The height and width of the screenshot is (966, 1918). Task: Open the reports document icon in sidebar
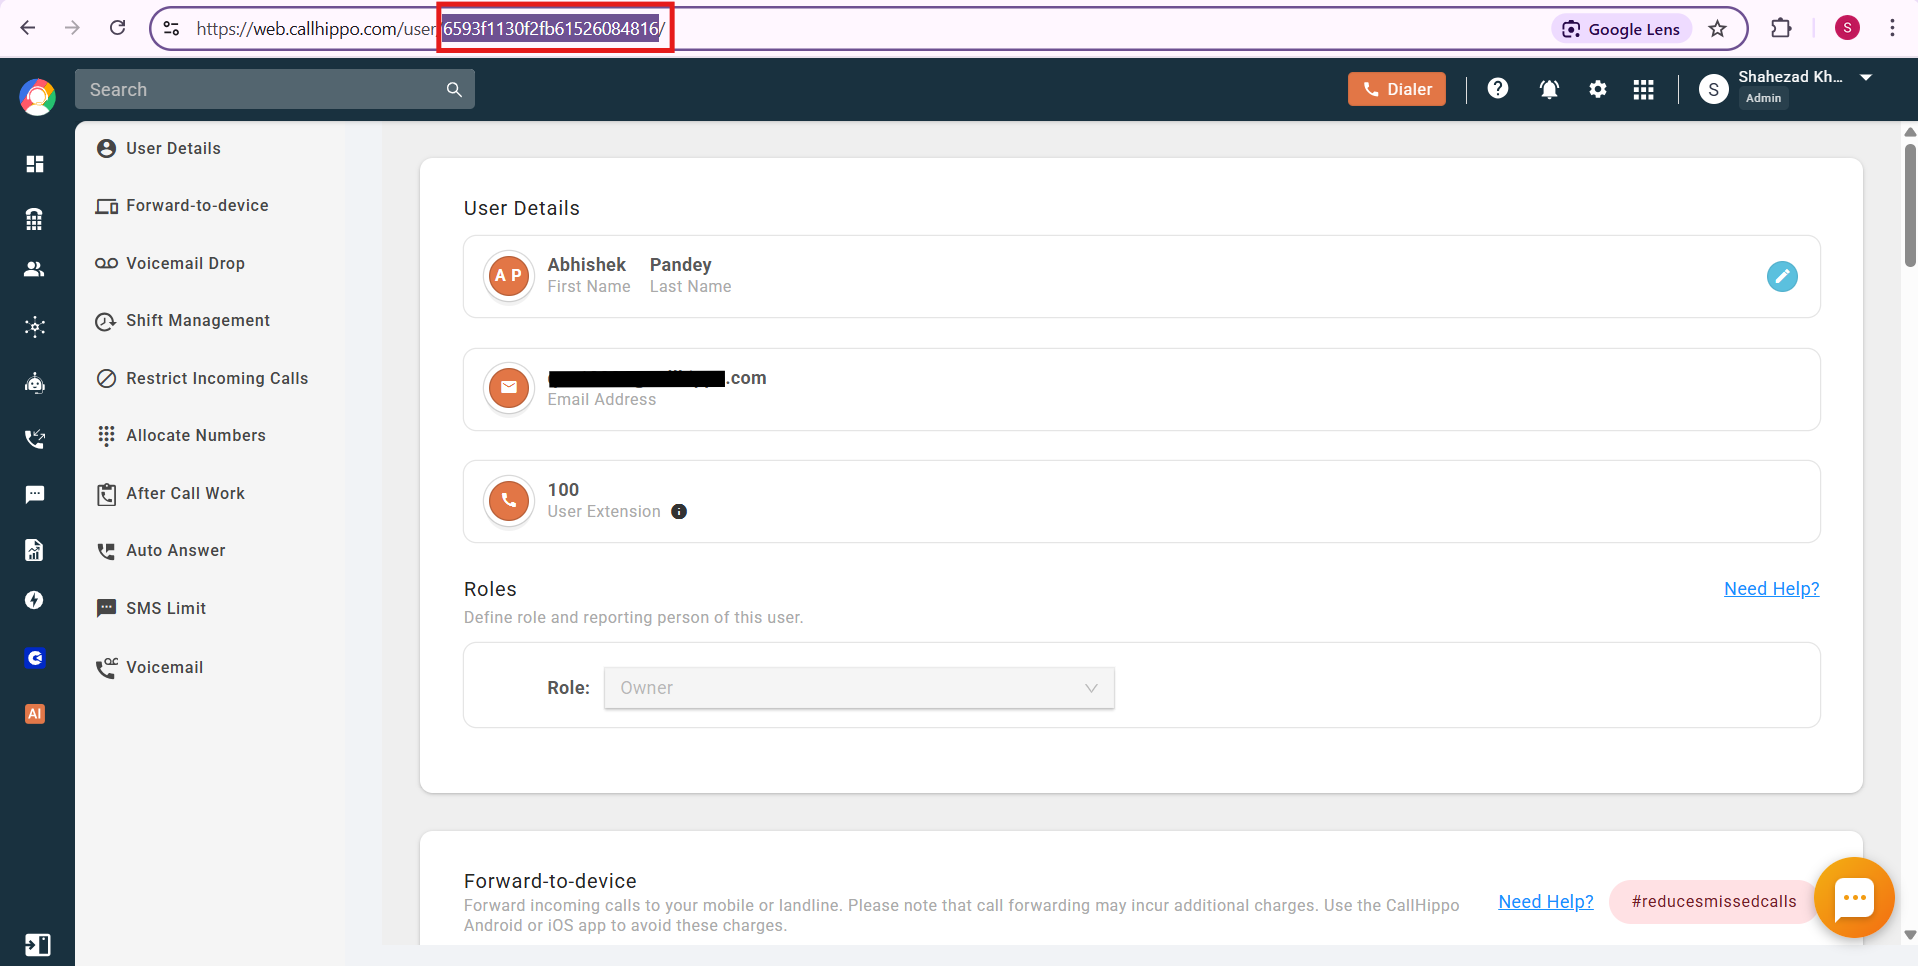[35, 549]
